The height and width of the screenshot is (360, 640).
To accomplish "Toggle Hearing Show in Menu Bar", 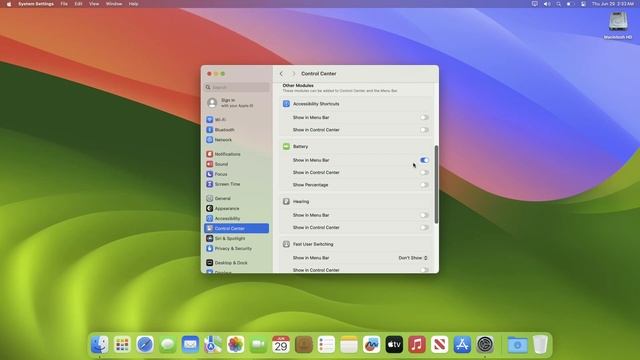I will 424,215.
